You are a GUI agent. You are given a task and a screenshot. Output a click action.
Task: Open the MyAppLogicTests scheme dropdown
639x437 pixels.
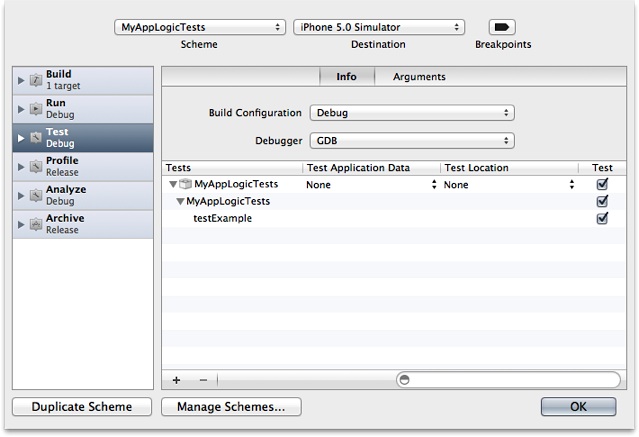pyautogui.click(x=200, y=27)
